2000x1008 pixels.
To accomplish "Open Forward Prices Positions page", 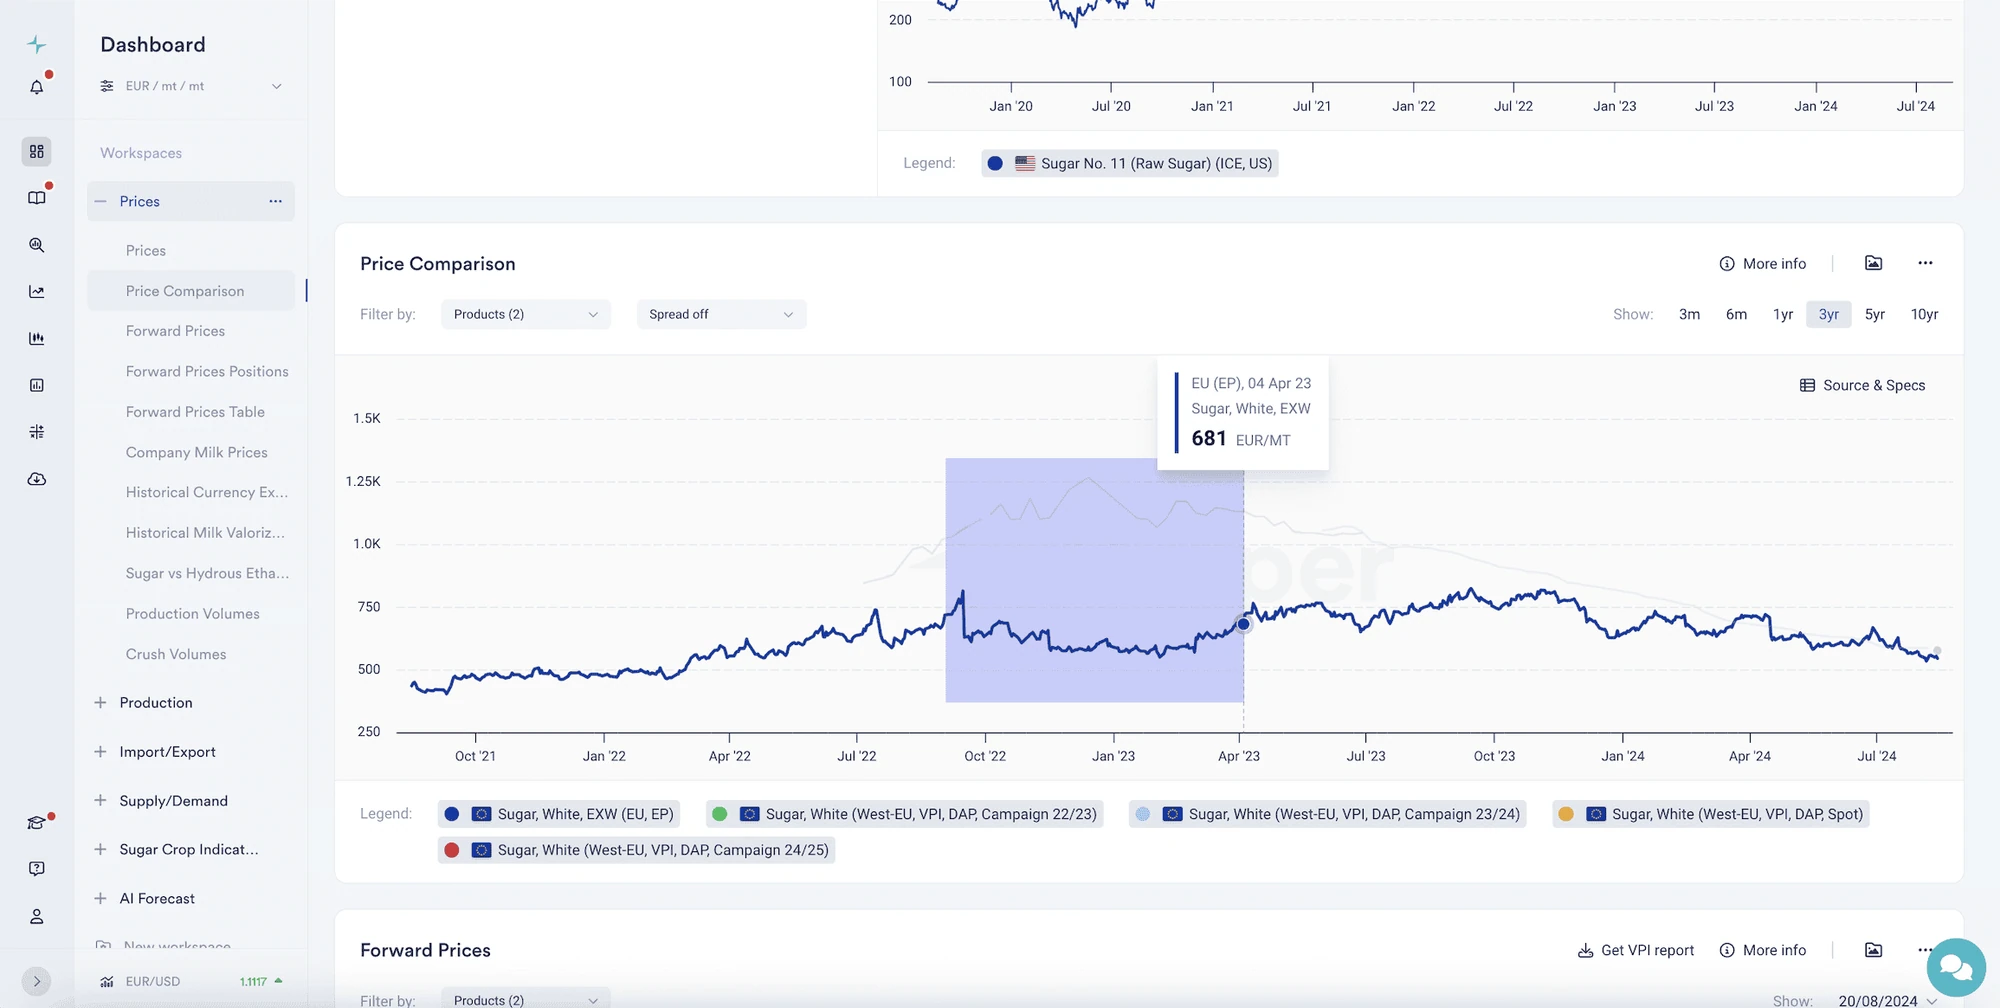I will 207,371.
